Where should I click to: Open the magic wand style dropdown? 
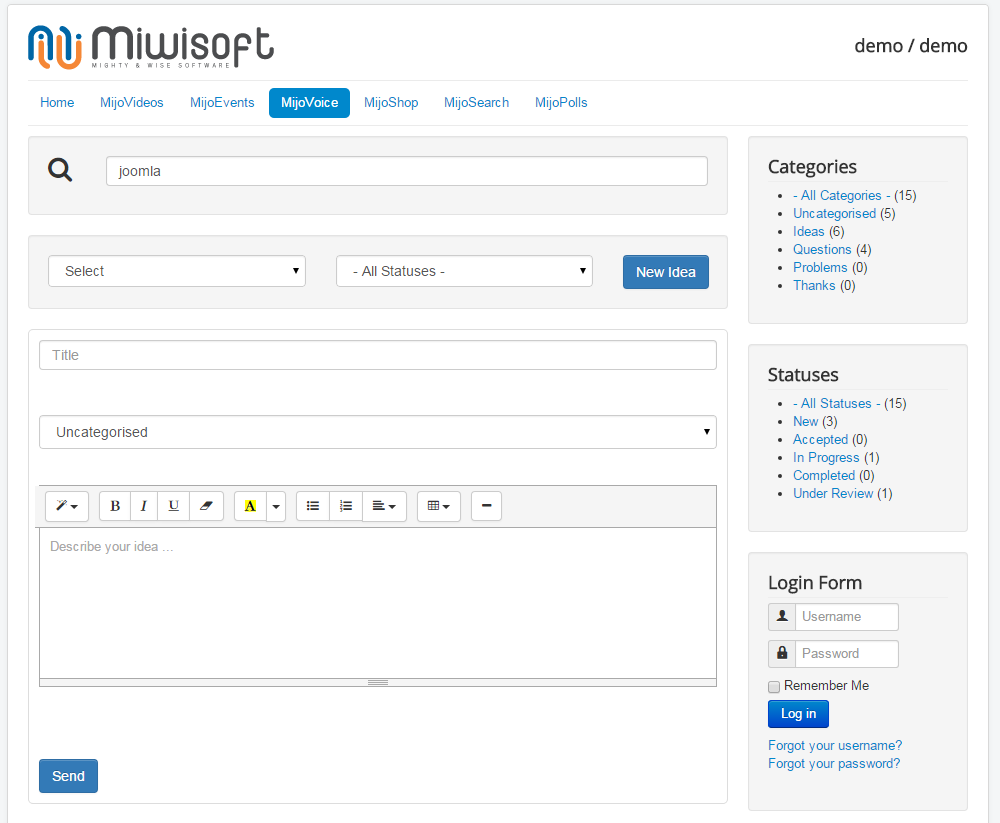coord(67,506)
